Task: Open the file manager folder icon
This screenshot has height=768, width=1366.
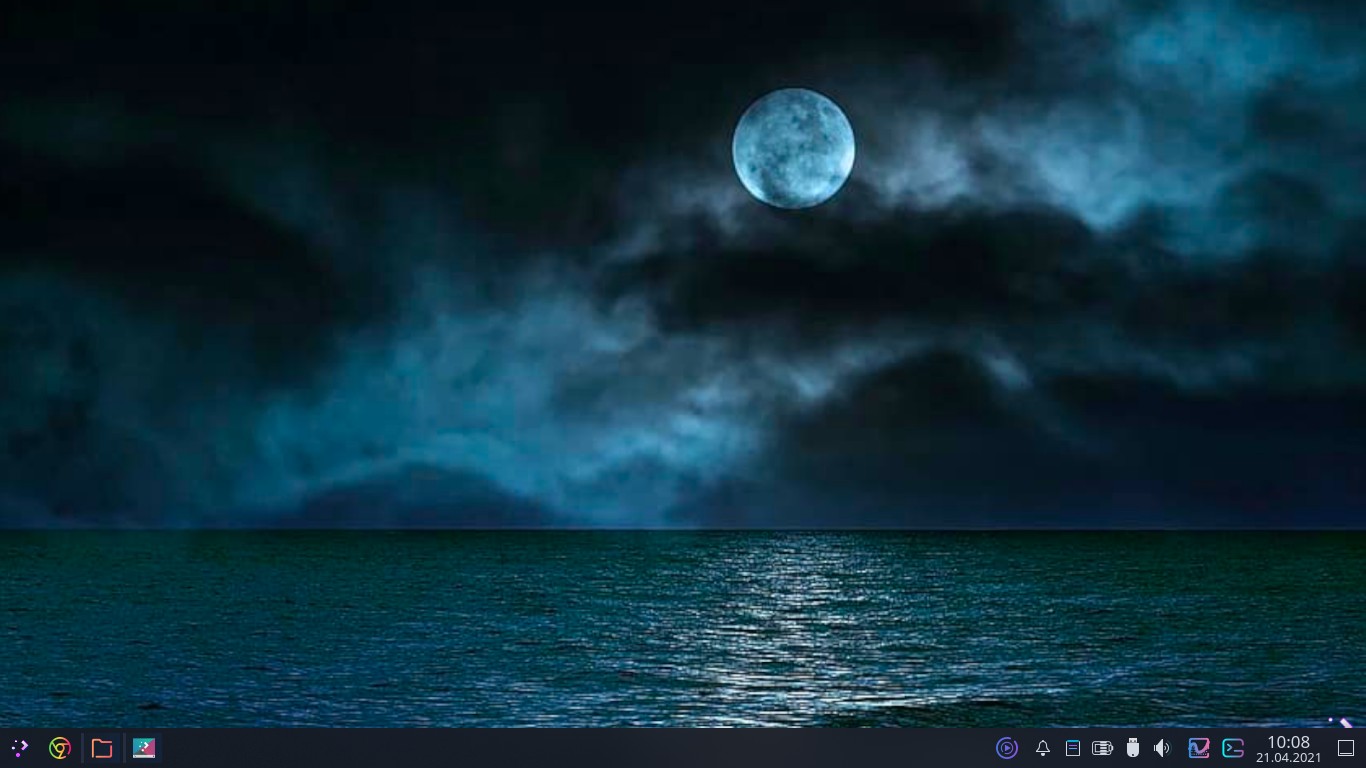Action: [x=102, y=748]
